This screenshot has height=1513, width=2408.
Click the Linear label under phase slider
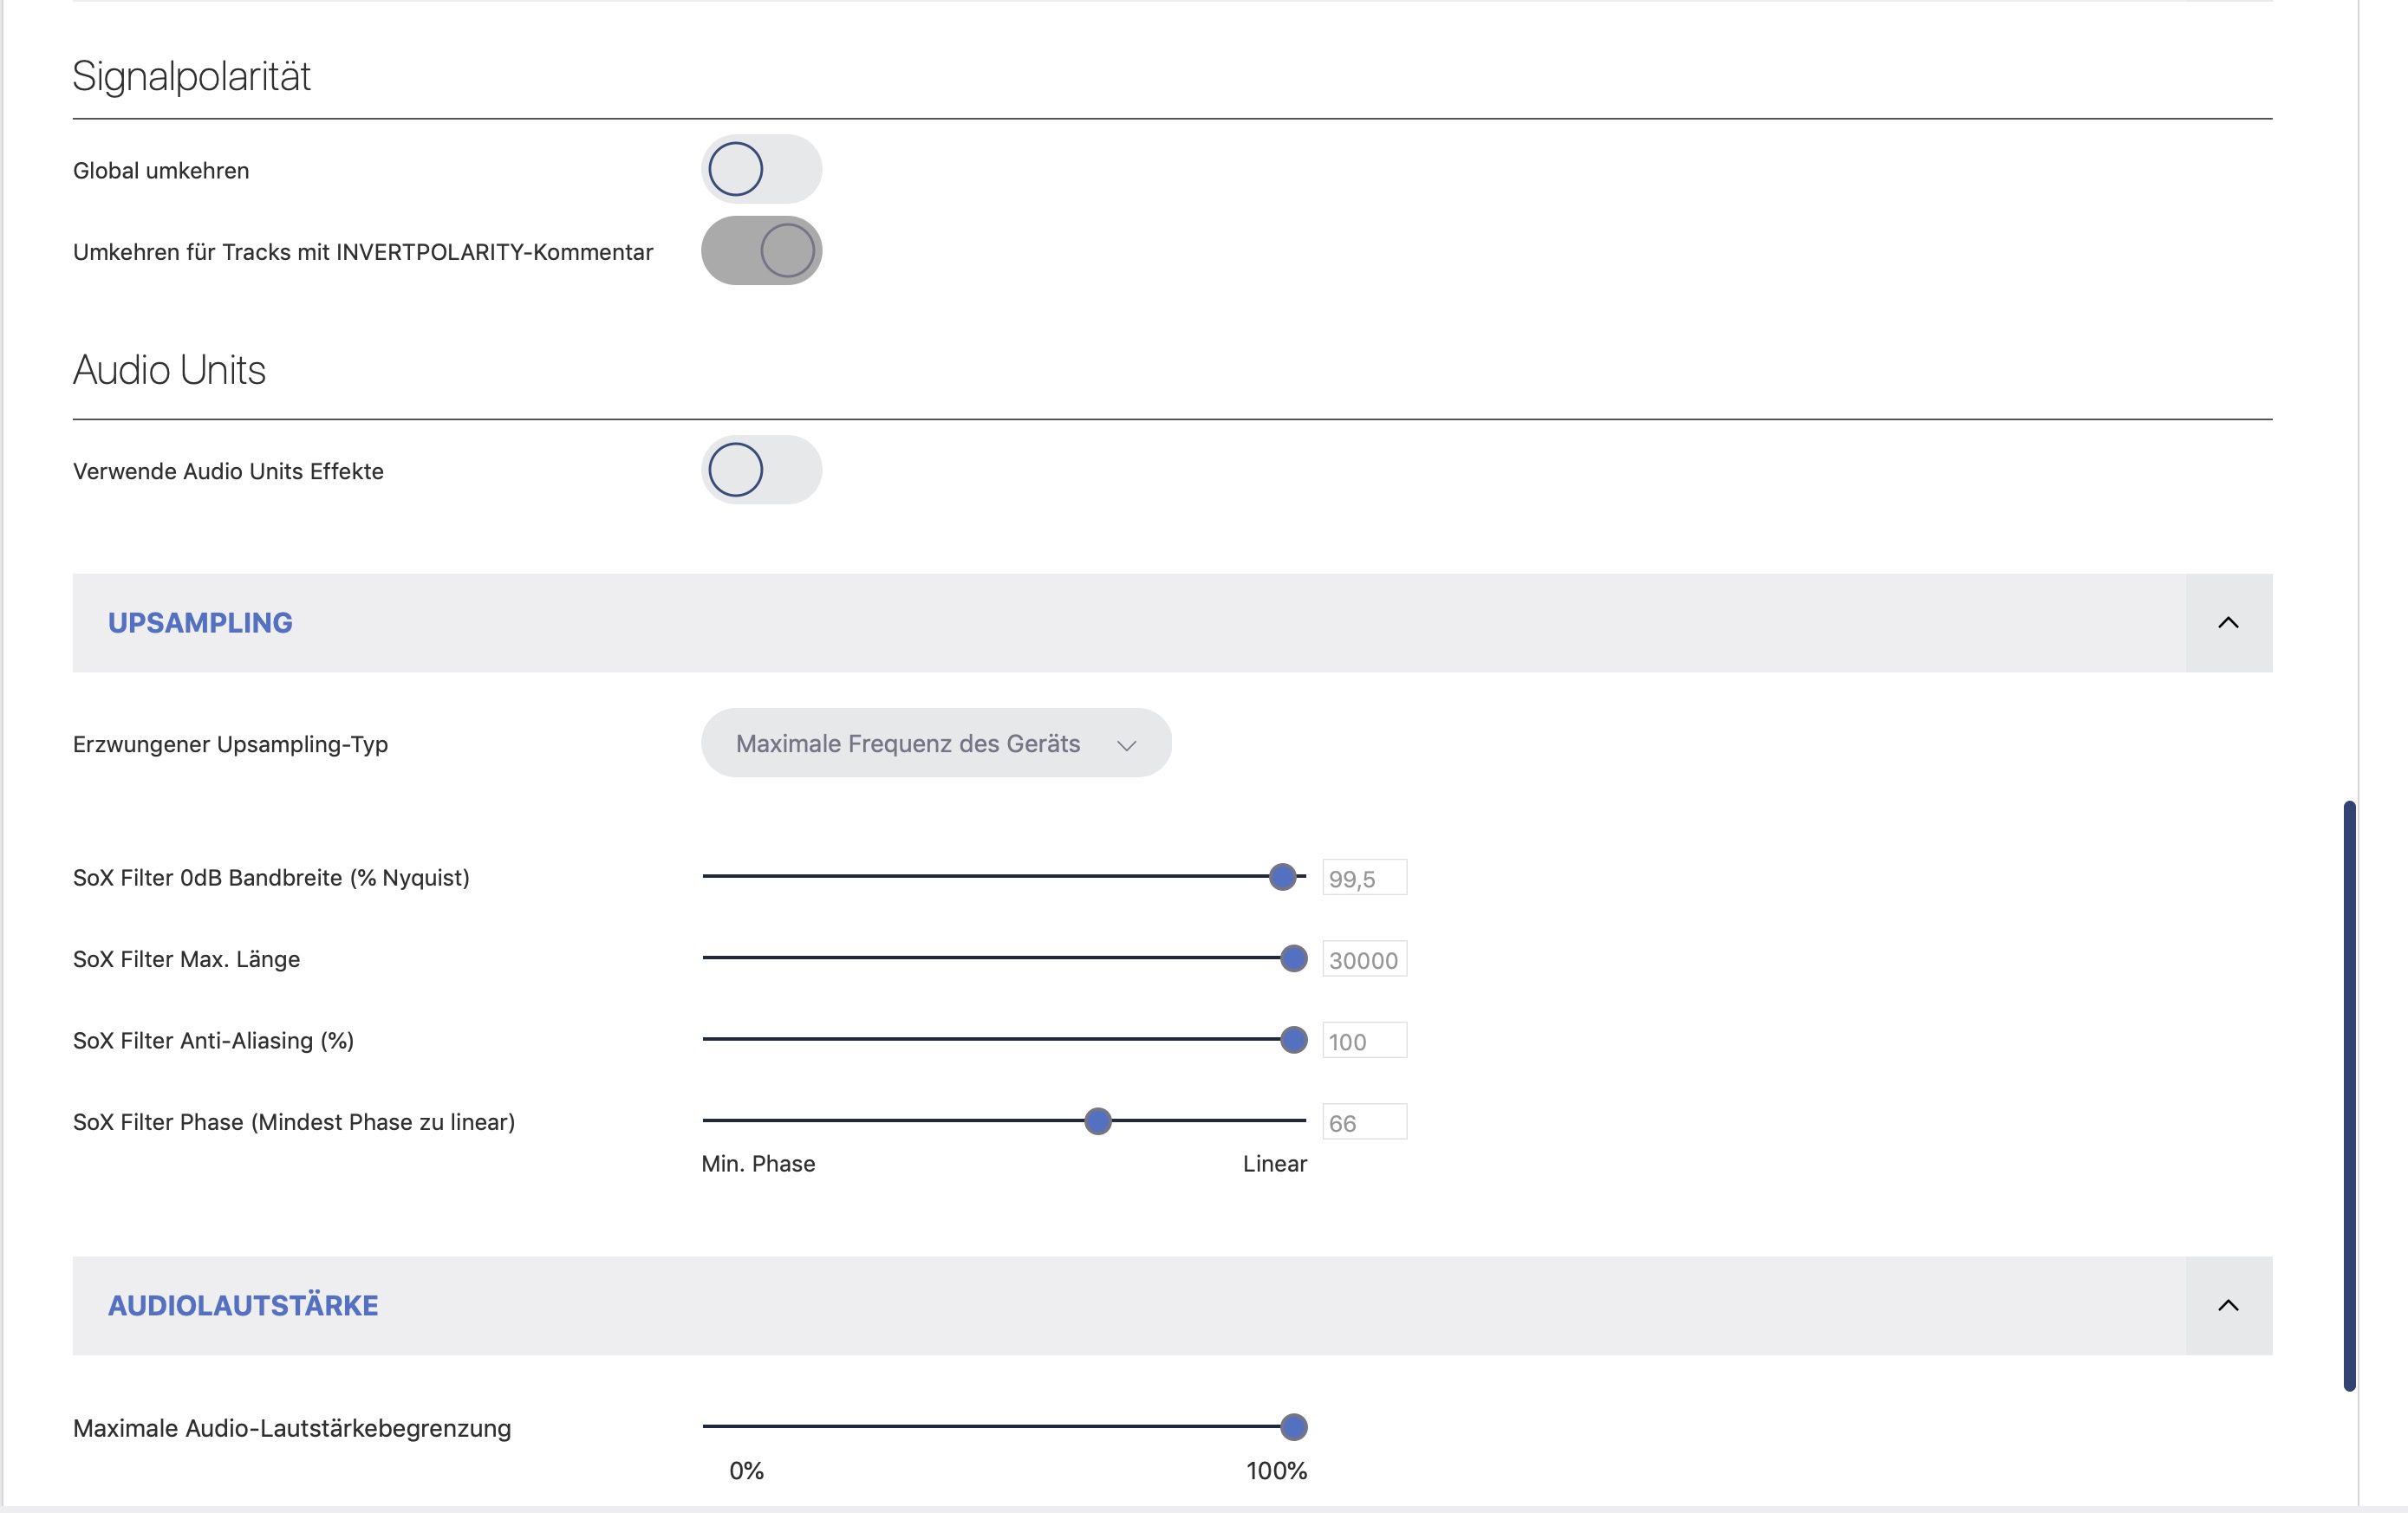click(1274, 1164)
